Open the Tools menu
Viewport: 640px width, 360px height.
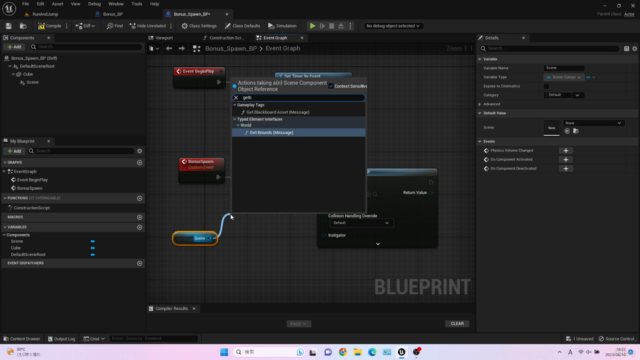[x=137, y=4]
